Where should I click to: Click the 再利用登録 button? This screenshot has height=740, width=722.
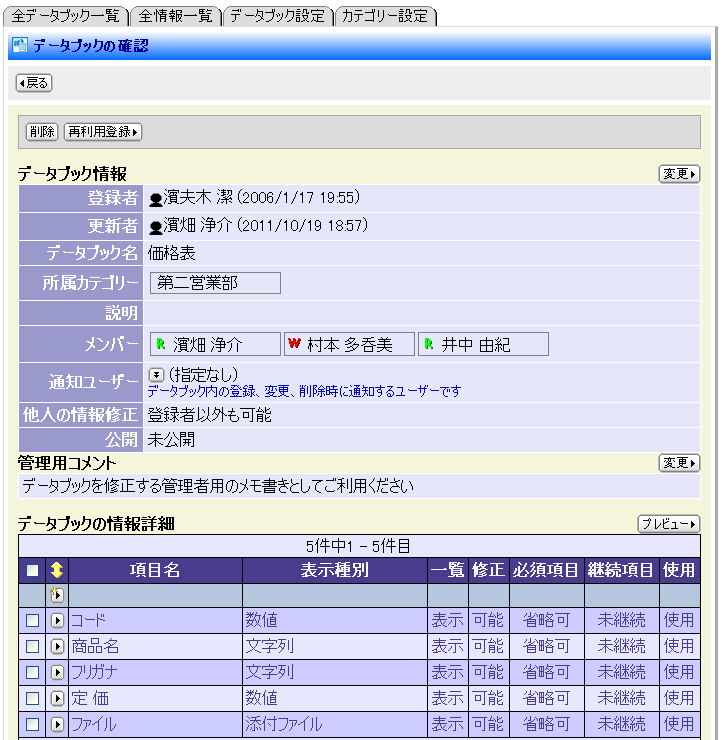(x=103, y=132)
